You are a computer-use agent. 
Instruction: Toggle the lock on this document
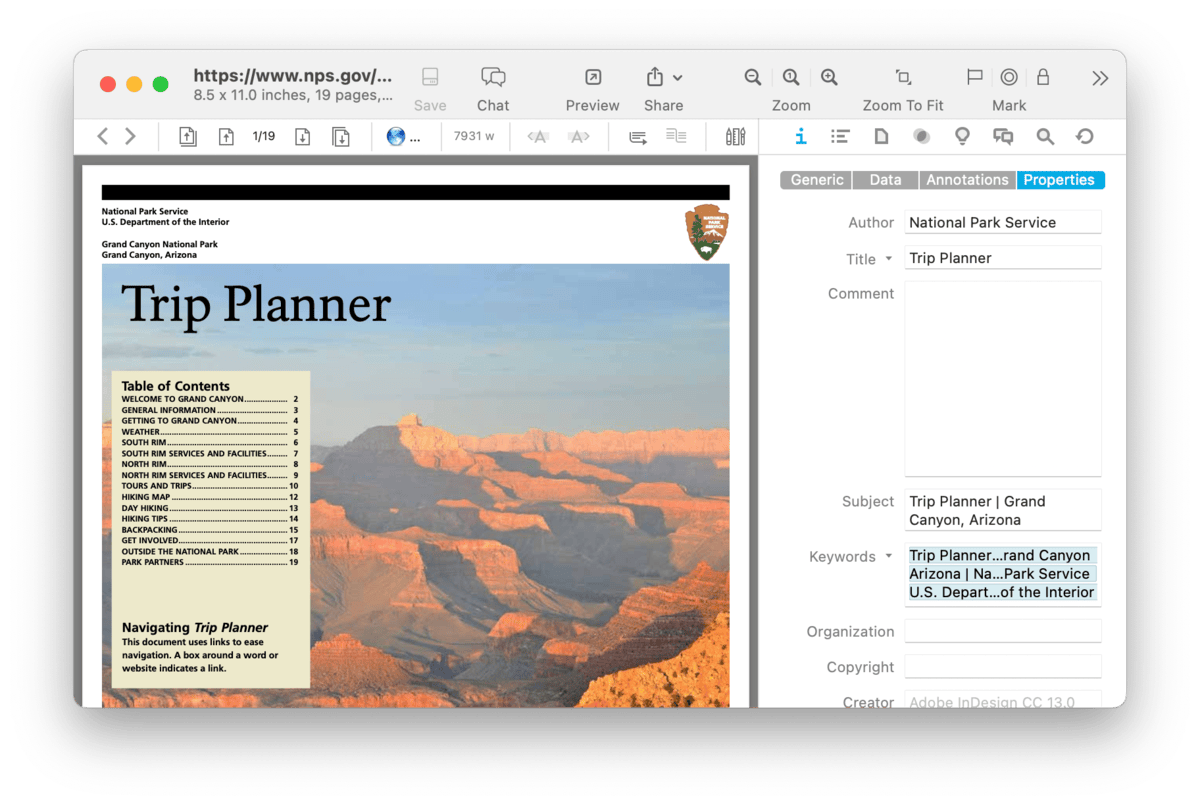click(1043, 78)
